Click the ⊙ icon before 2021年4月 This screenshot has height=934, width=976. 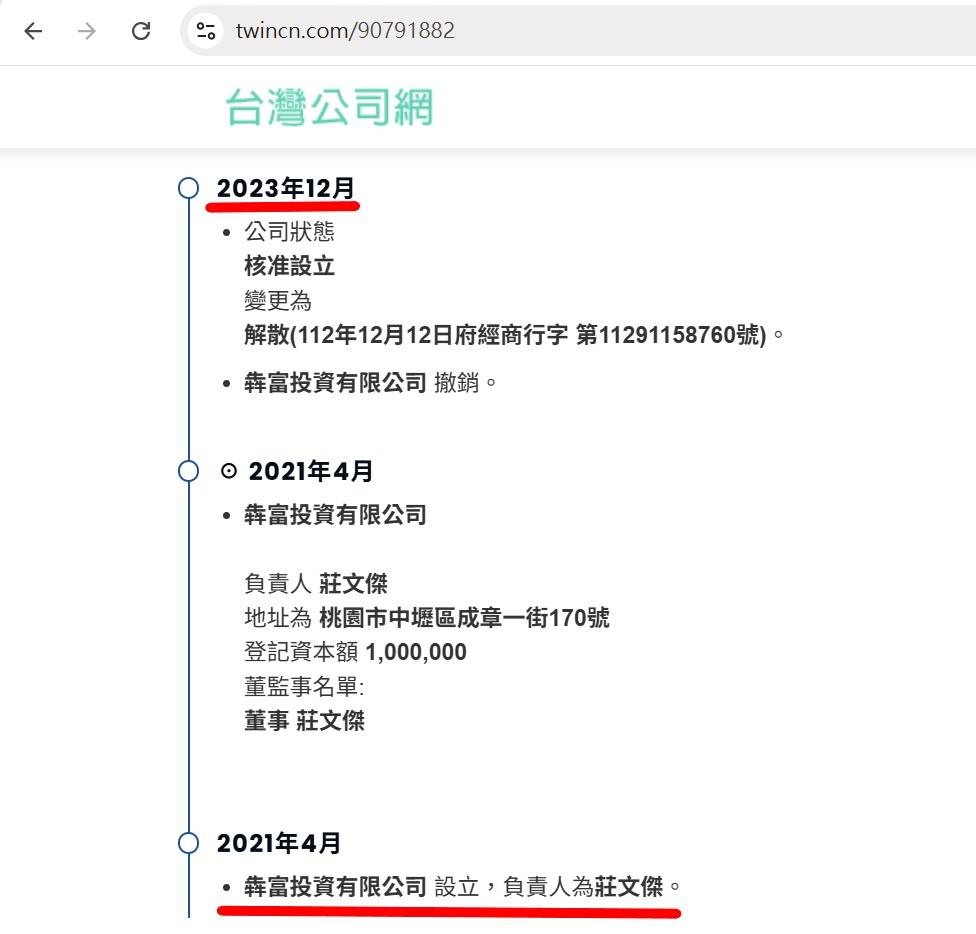pyautogui.click(x=228, y=471)
